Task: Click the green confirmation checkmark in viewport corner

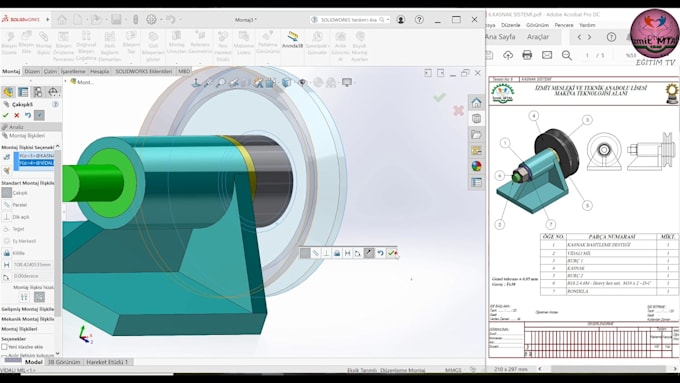Action: coord(439,98)
